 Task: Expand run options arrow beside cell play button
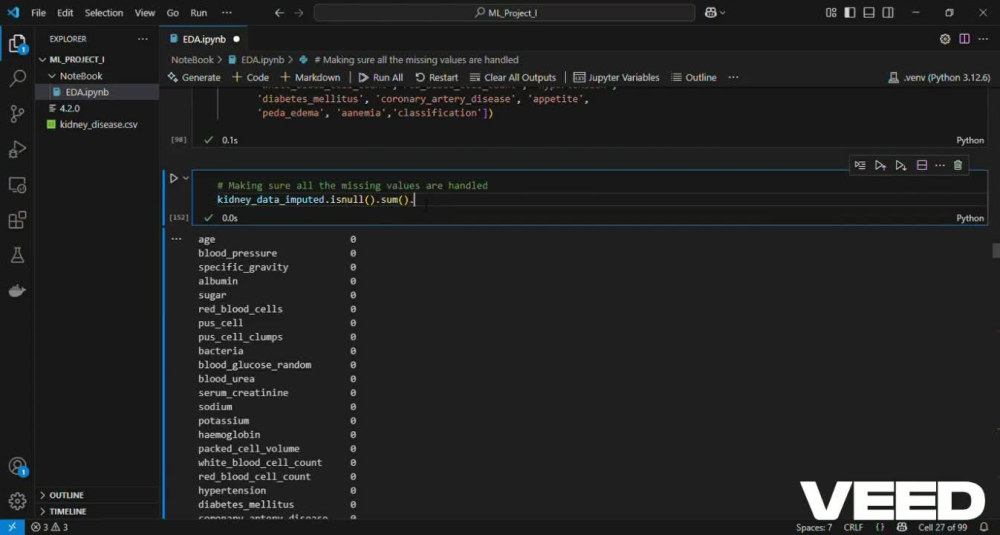[x=186, y=179]
